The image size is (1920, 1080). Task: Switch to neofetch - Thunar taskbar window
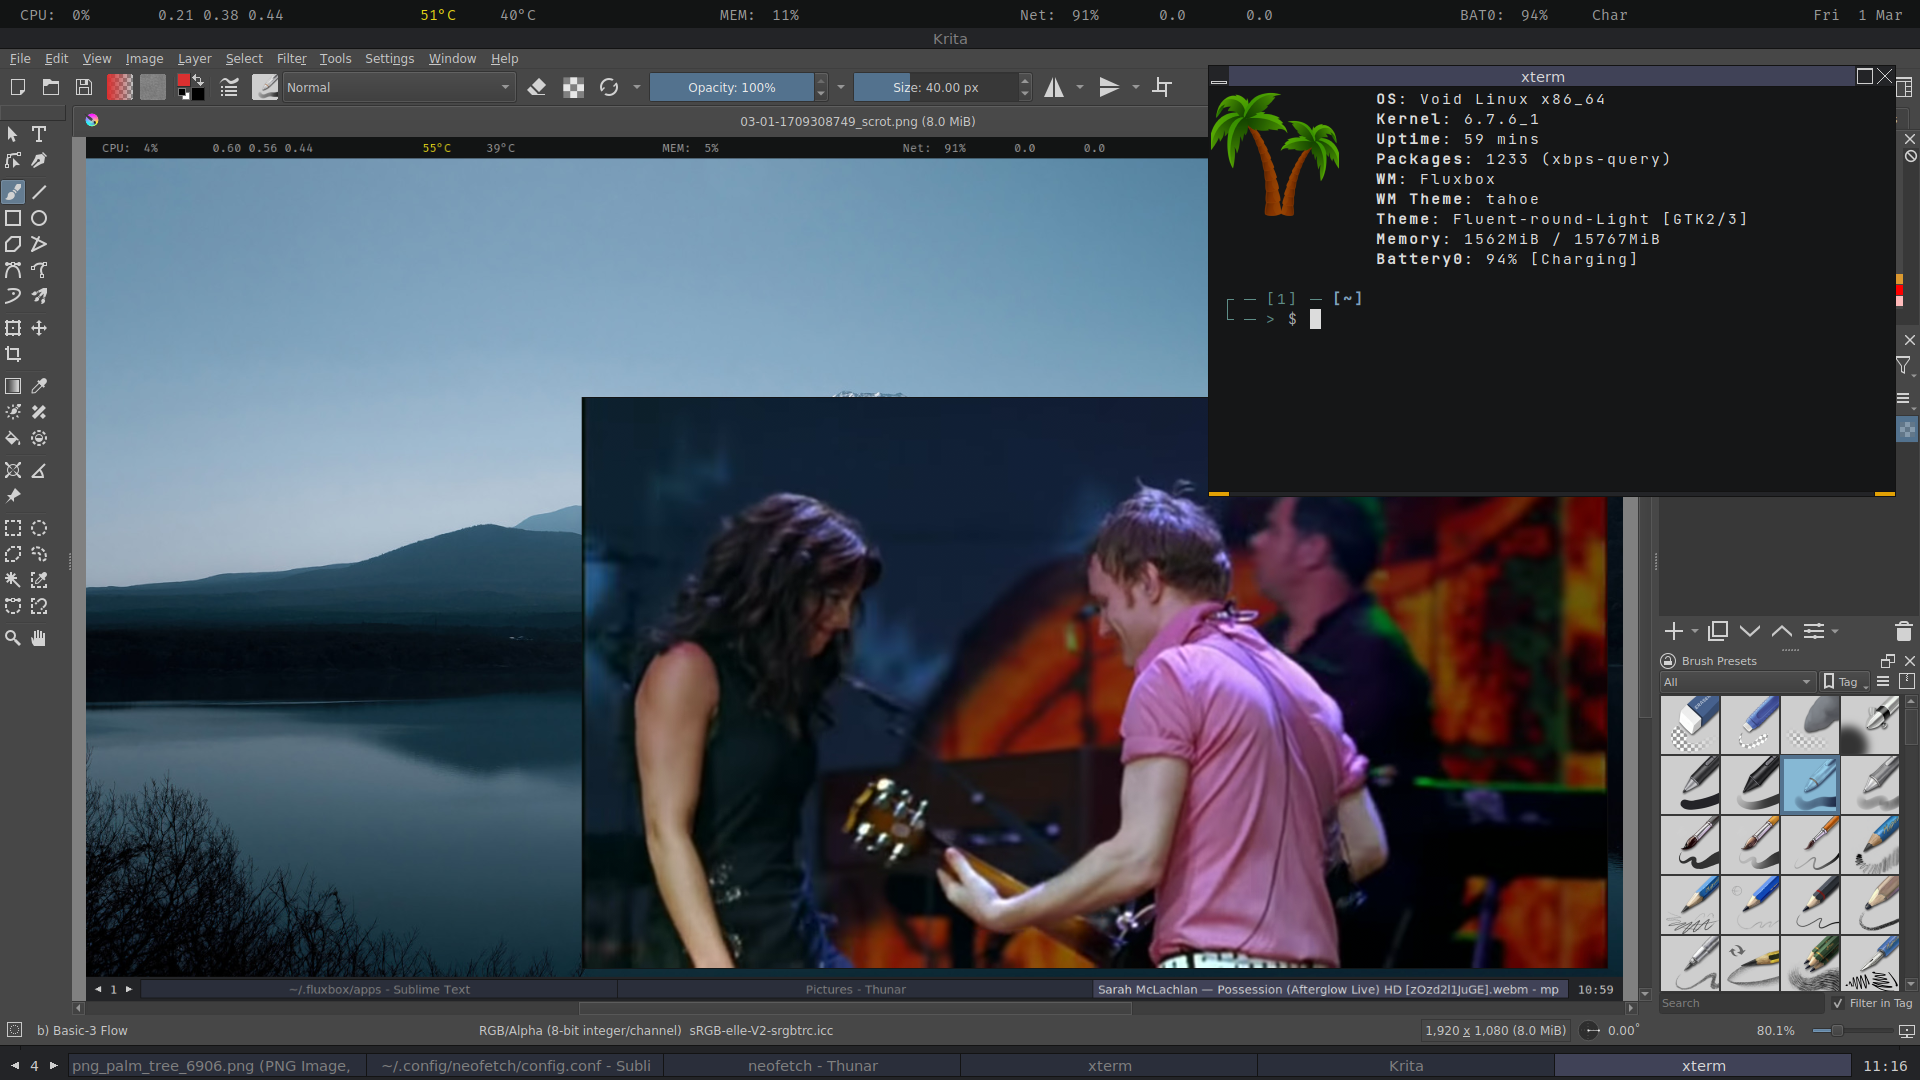click(812, 1066)
